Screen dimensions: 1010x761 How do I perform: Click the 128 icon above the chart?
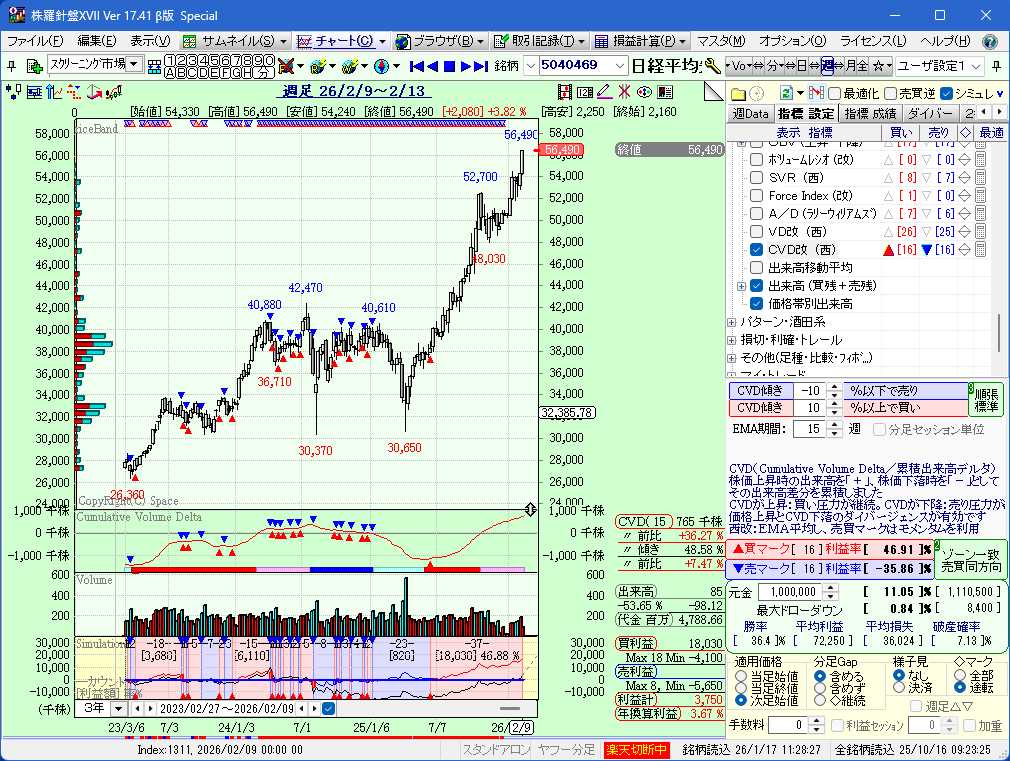(584, 92)
